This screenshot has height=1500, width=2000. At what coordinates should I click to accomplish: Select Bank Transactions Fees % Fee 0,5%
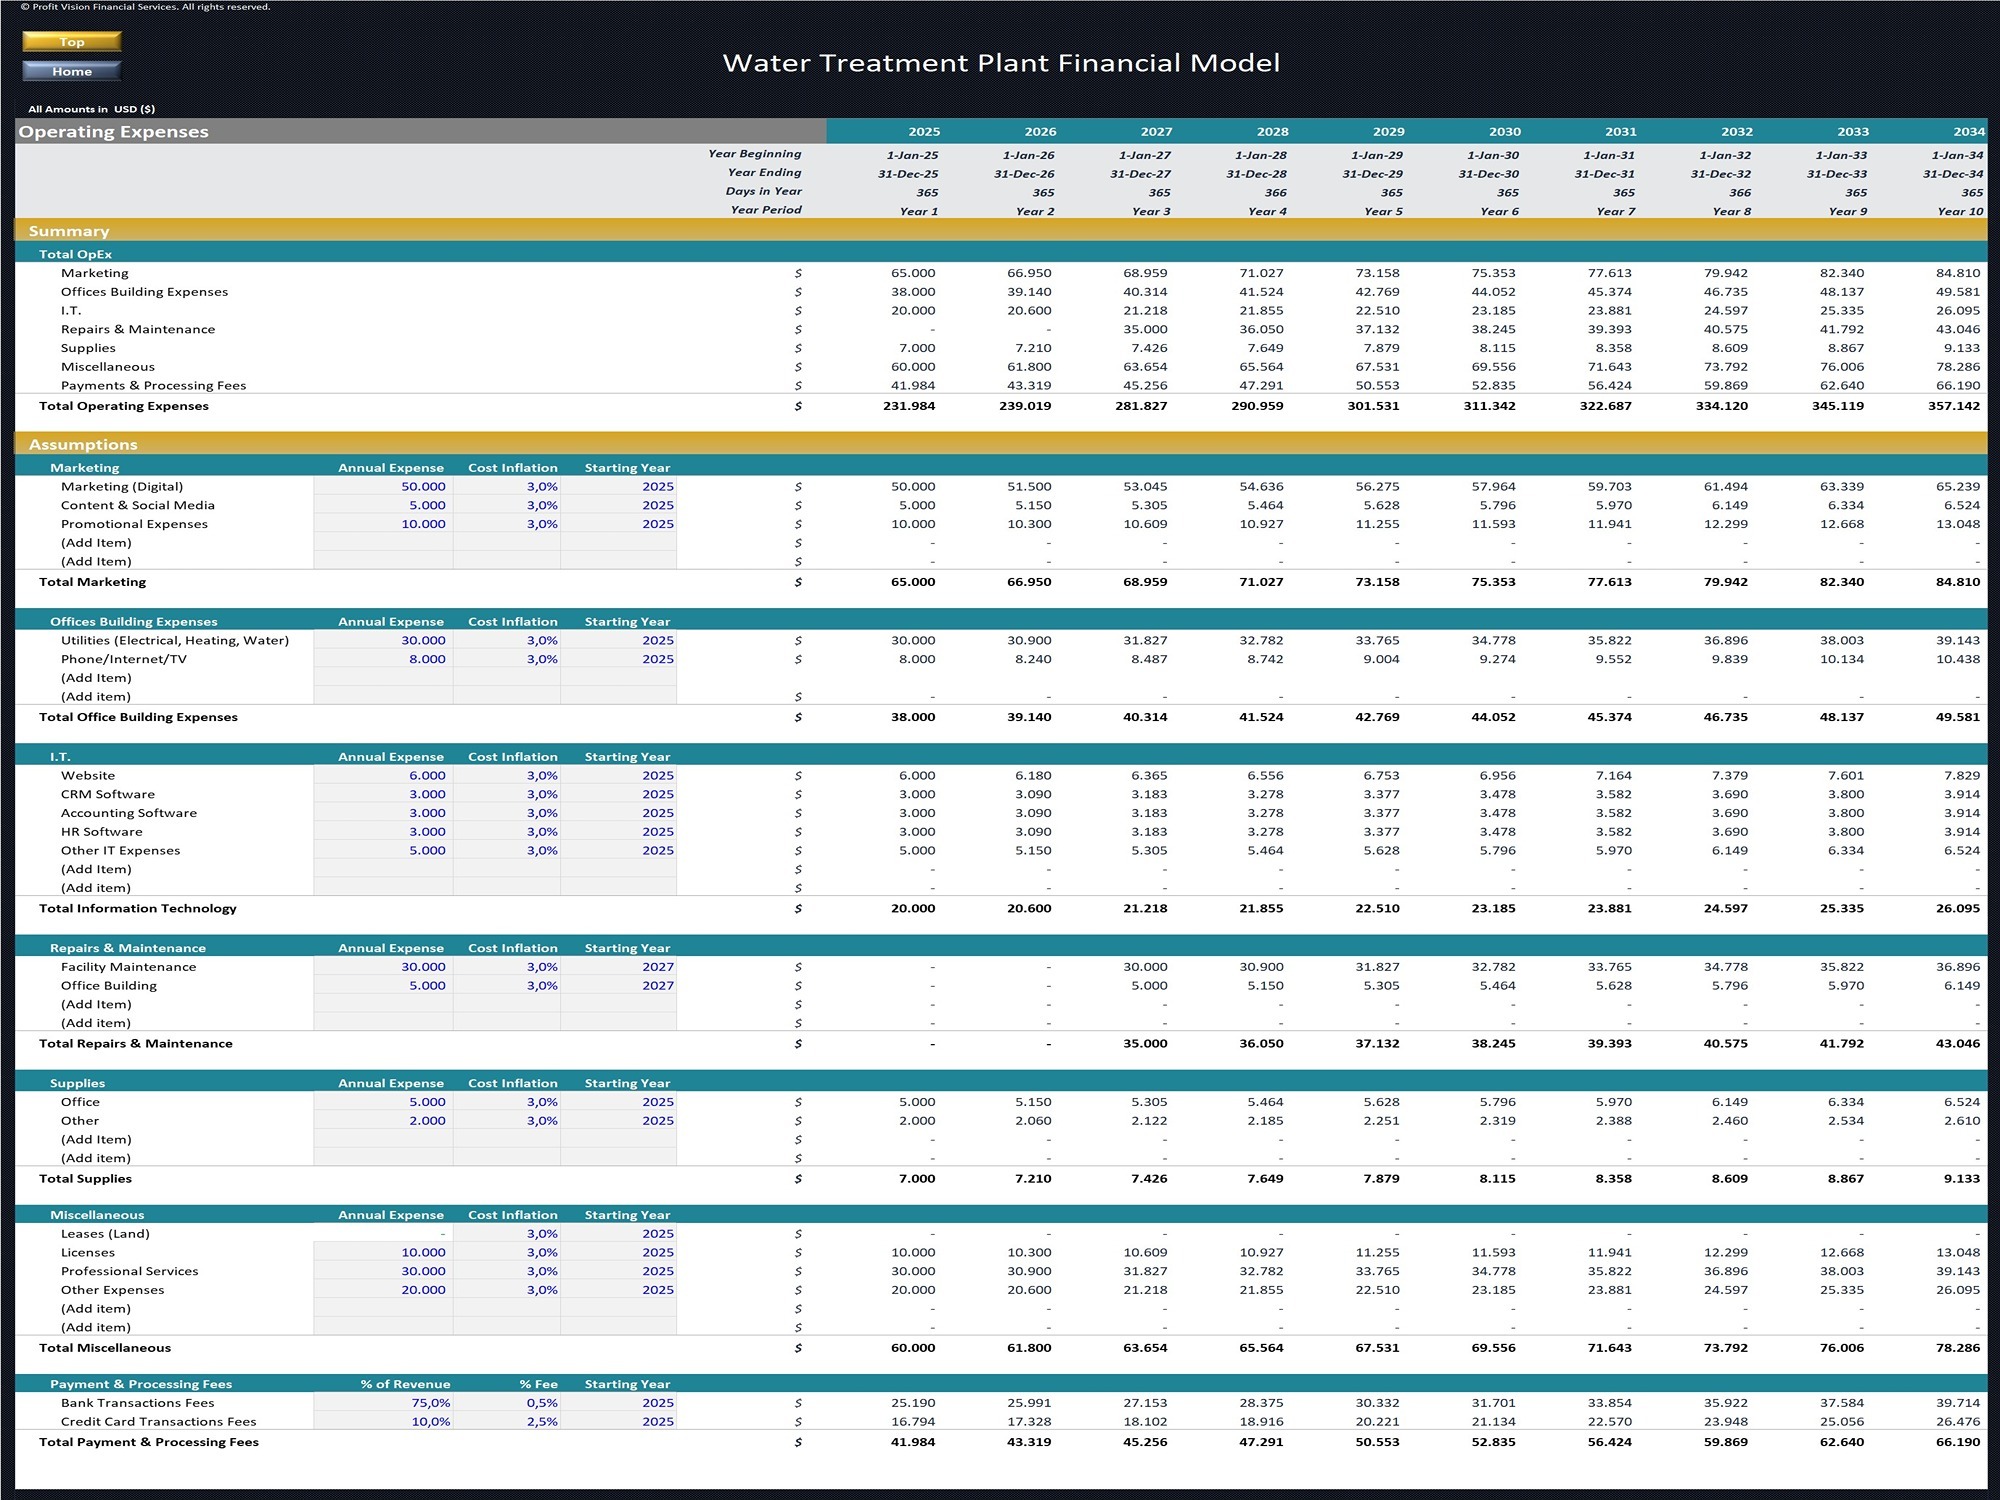tap(507, 1403)
